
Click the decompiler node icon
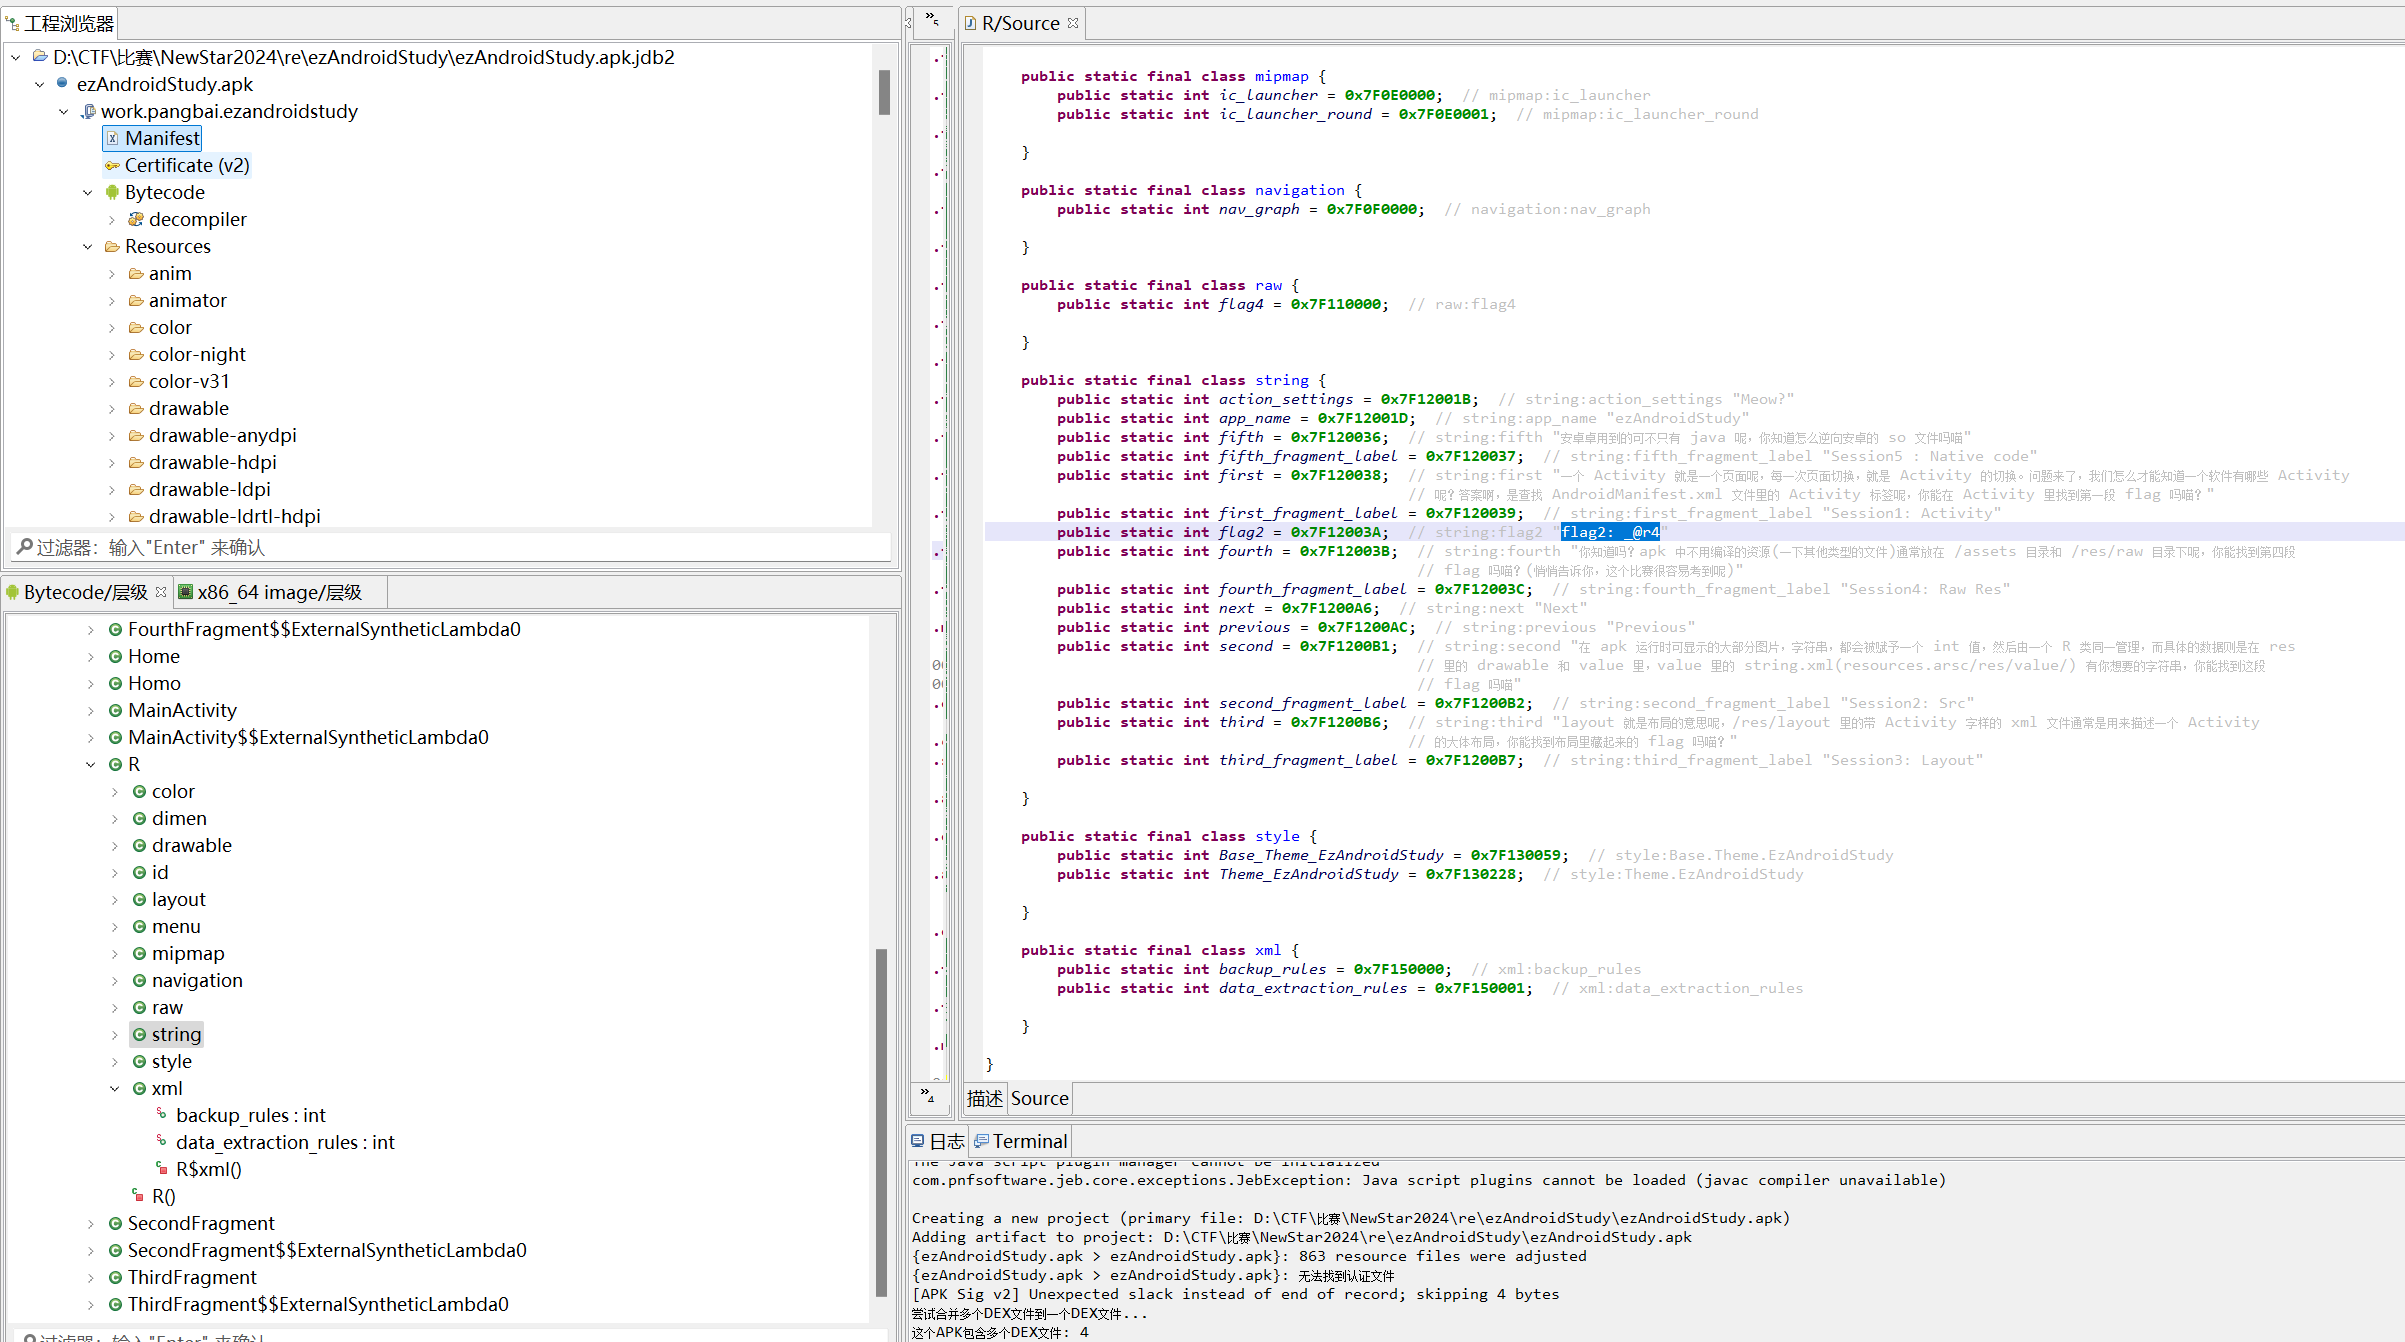coord(136,219)
